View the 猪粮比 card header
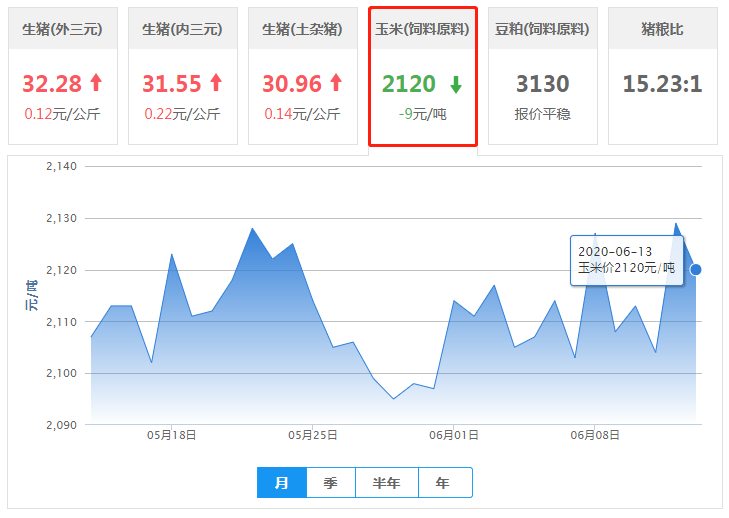 pyautogui.click(x=662, y=29)
